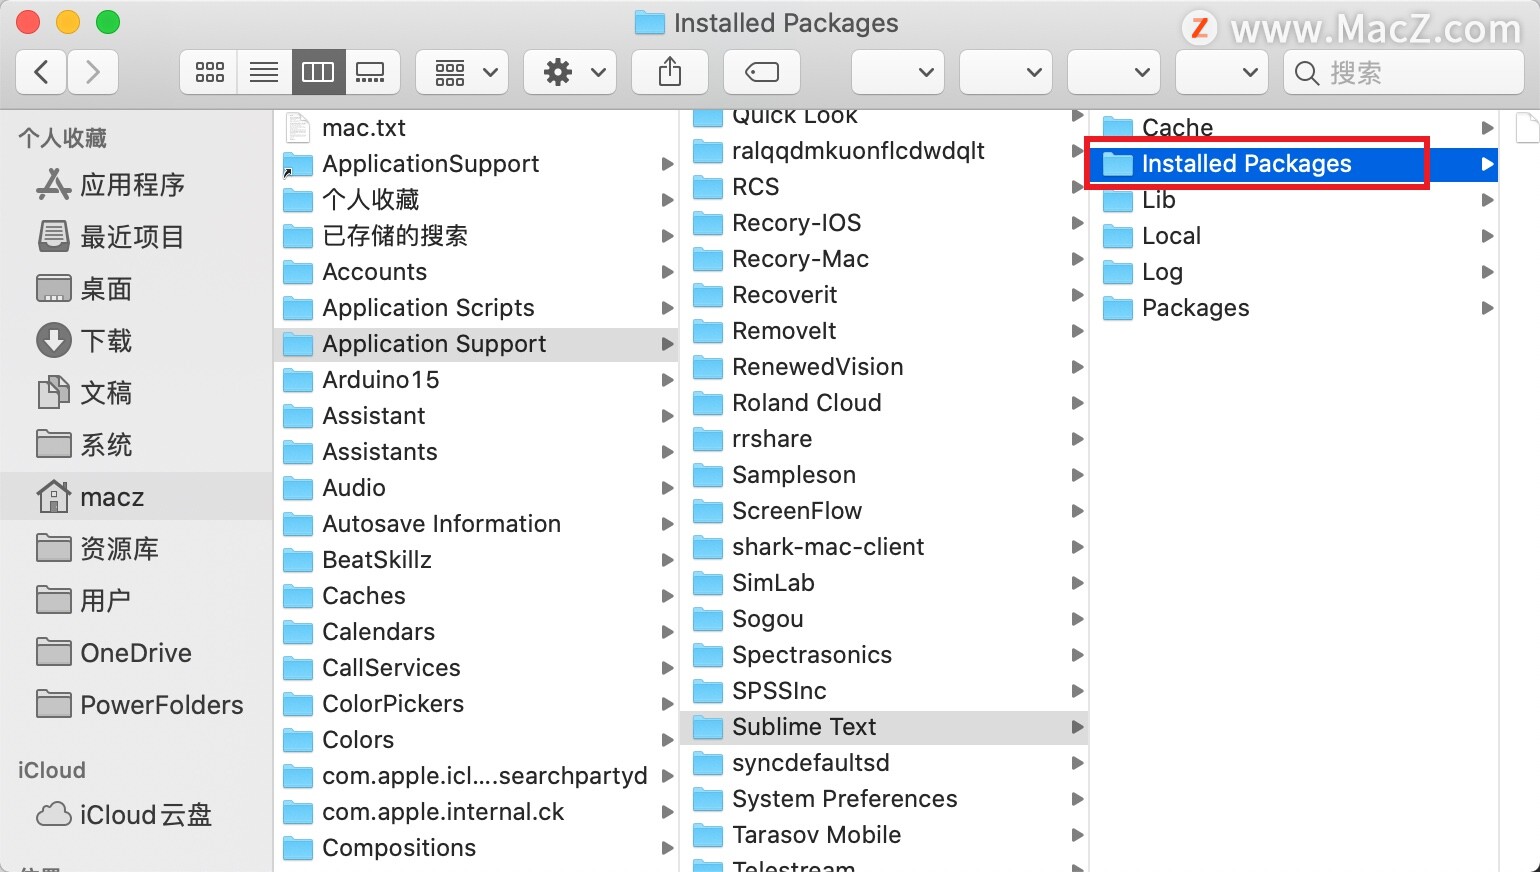The height and width of the screenshot is (872, 1540).
Task: Select the BeatSkillz folder
Action: 476,560
